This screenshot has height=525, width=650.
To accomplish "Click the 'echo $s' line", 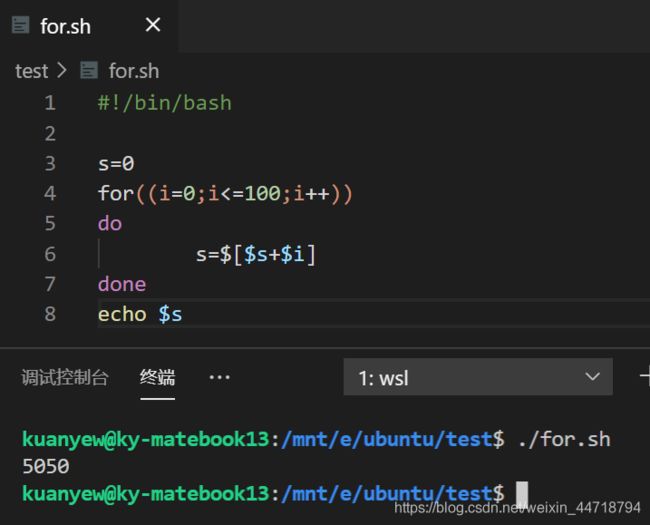I will [x=140, y=314].
